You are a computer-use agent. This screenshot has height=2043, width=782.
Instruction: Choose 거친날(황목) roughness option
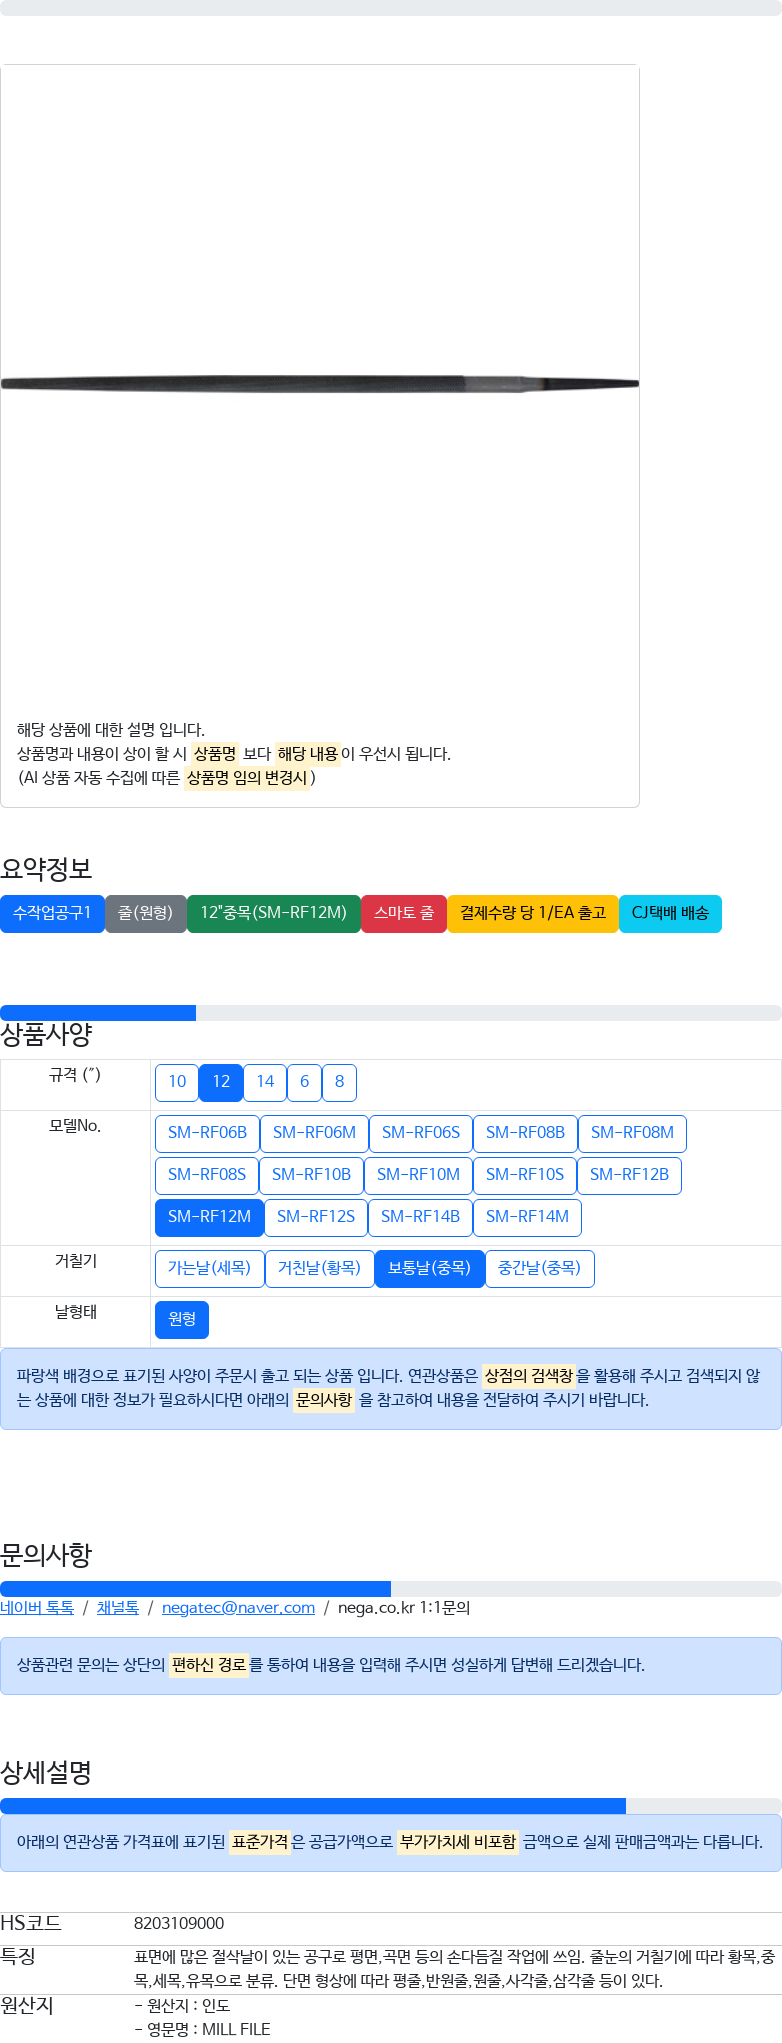click(x=319, y=1268)
